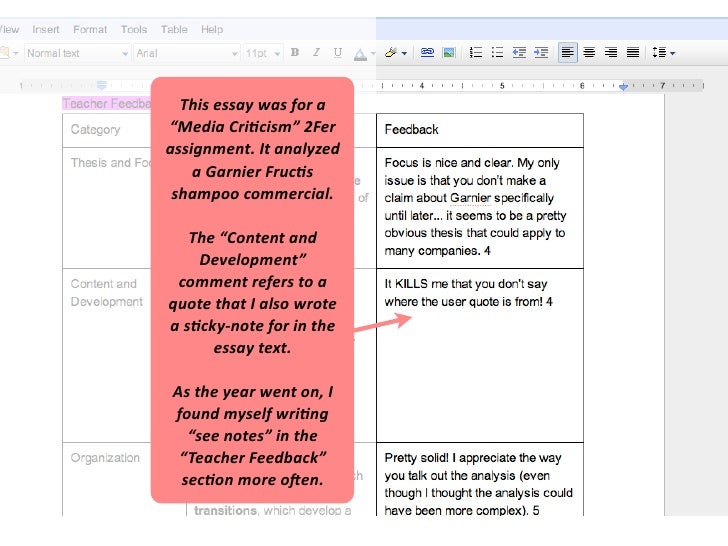Select left text alignment
Image resolution: width=728 pixels, height=546 pixels.
(567, 52)
